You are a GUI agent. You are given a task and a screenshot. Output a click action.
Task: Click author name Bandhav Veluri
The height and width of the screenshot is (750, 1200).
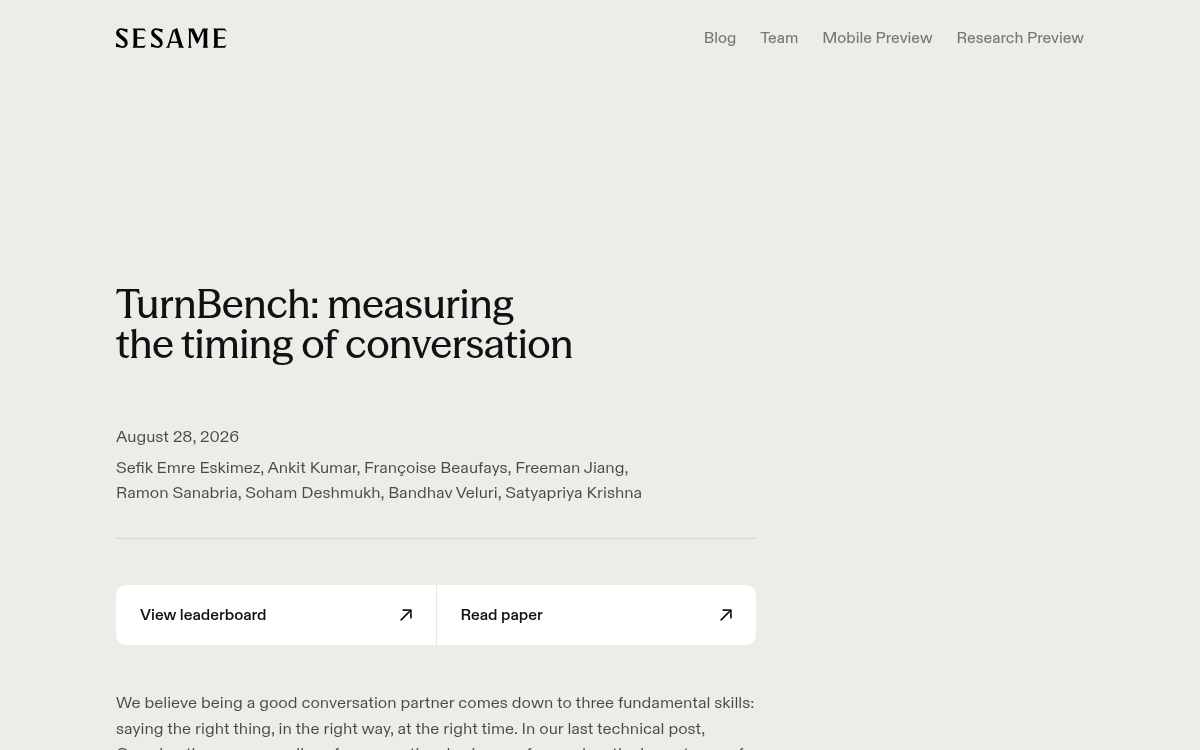443,493
